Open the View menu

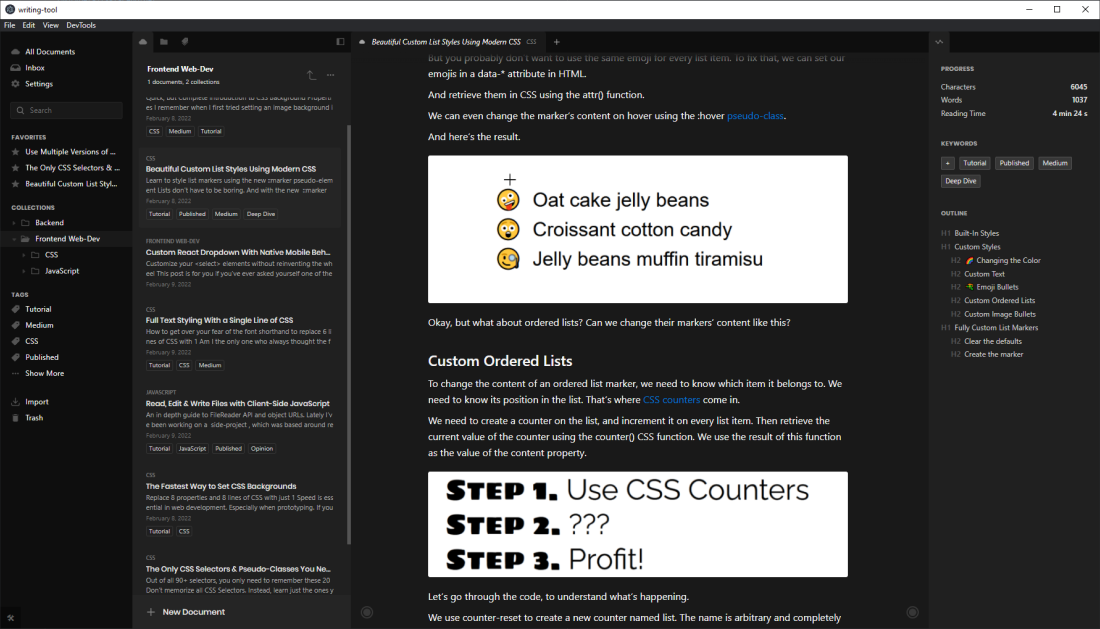click(x=50, y=25)
